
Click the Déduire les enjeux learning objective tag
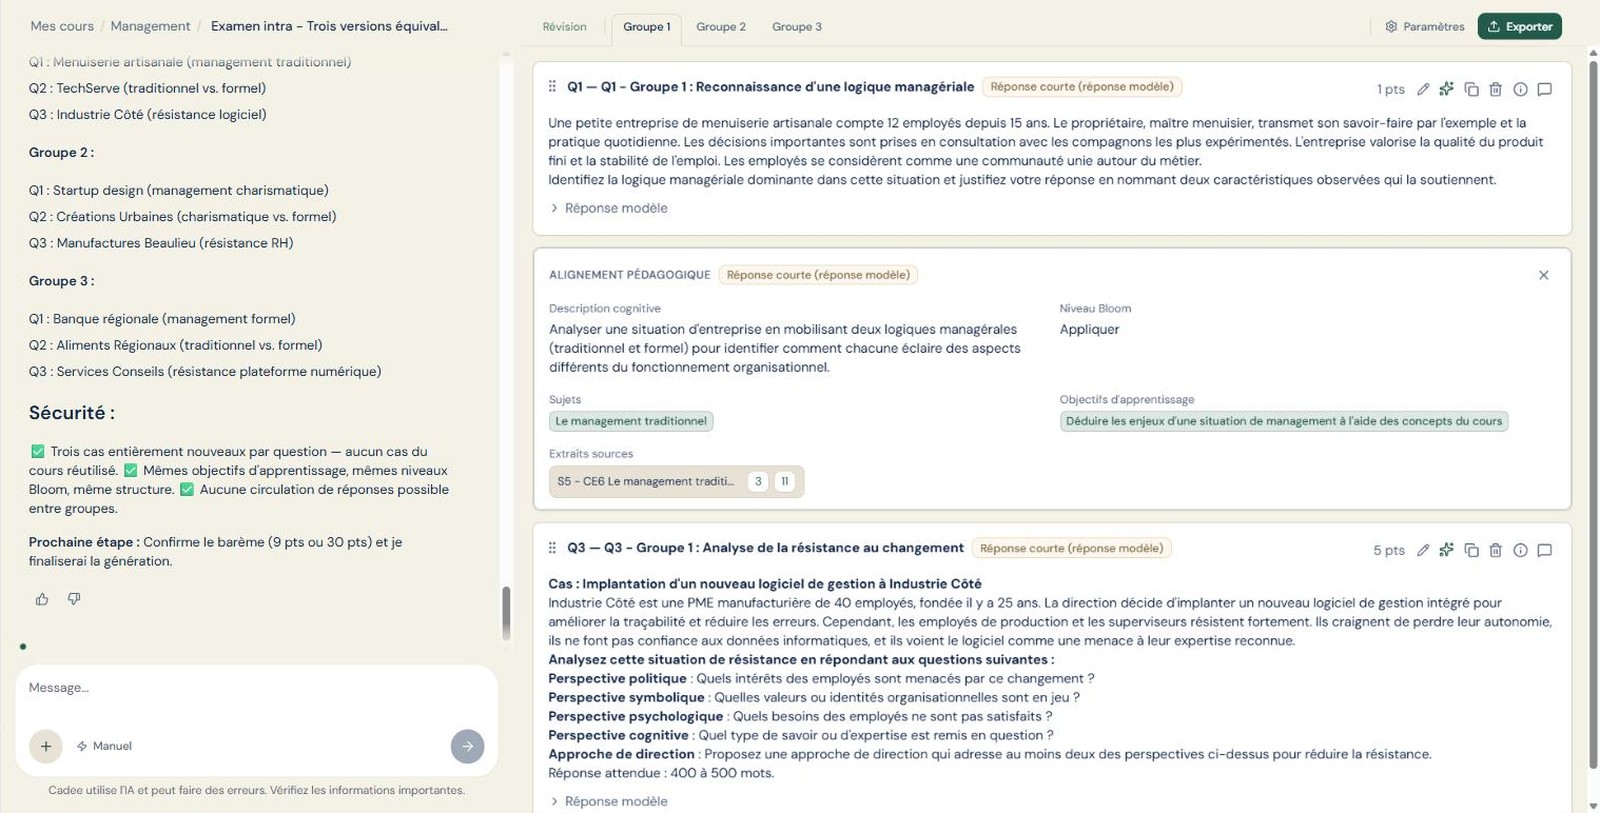coord(1284,421)
